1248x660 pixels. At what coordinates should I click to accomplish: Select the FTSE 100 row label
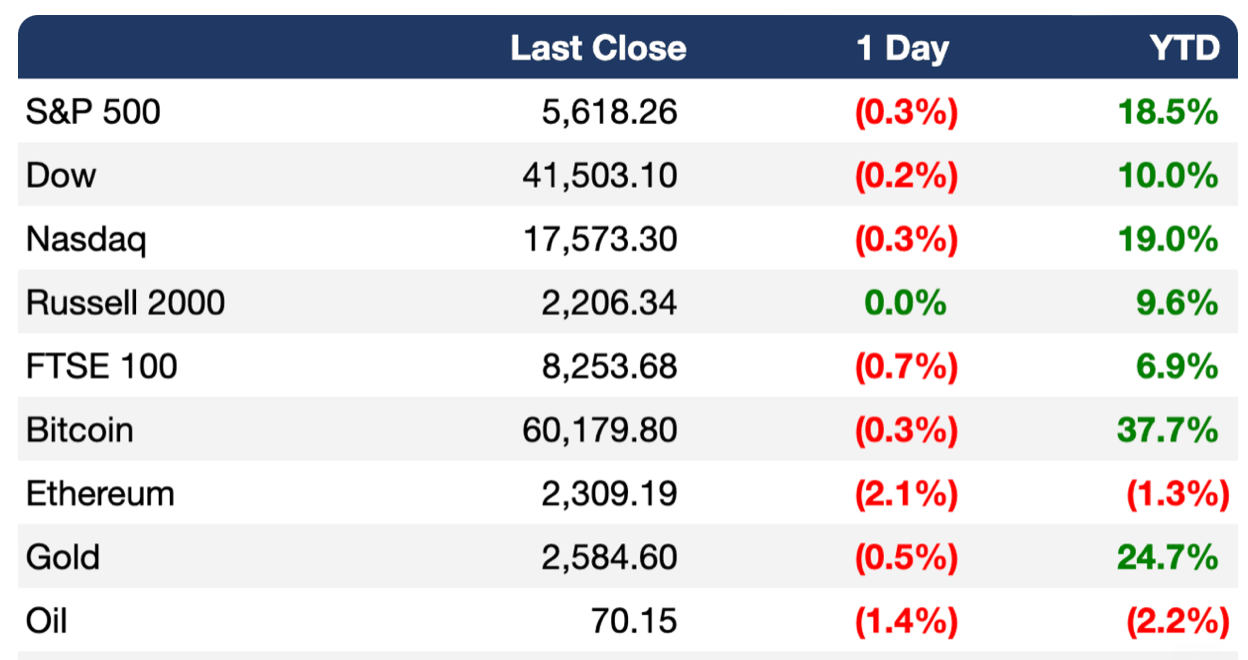(101, 366)
